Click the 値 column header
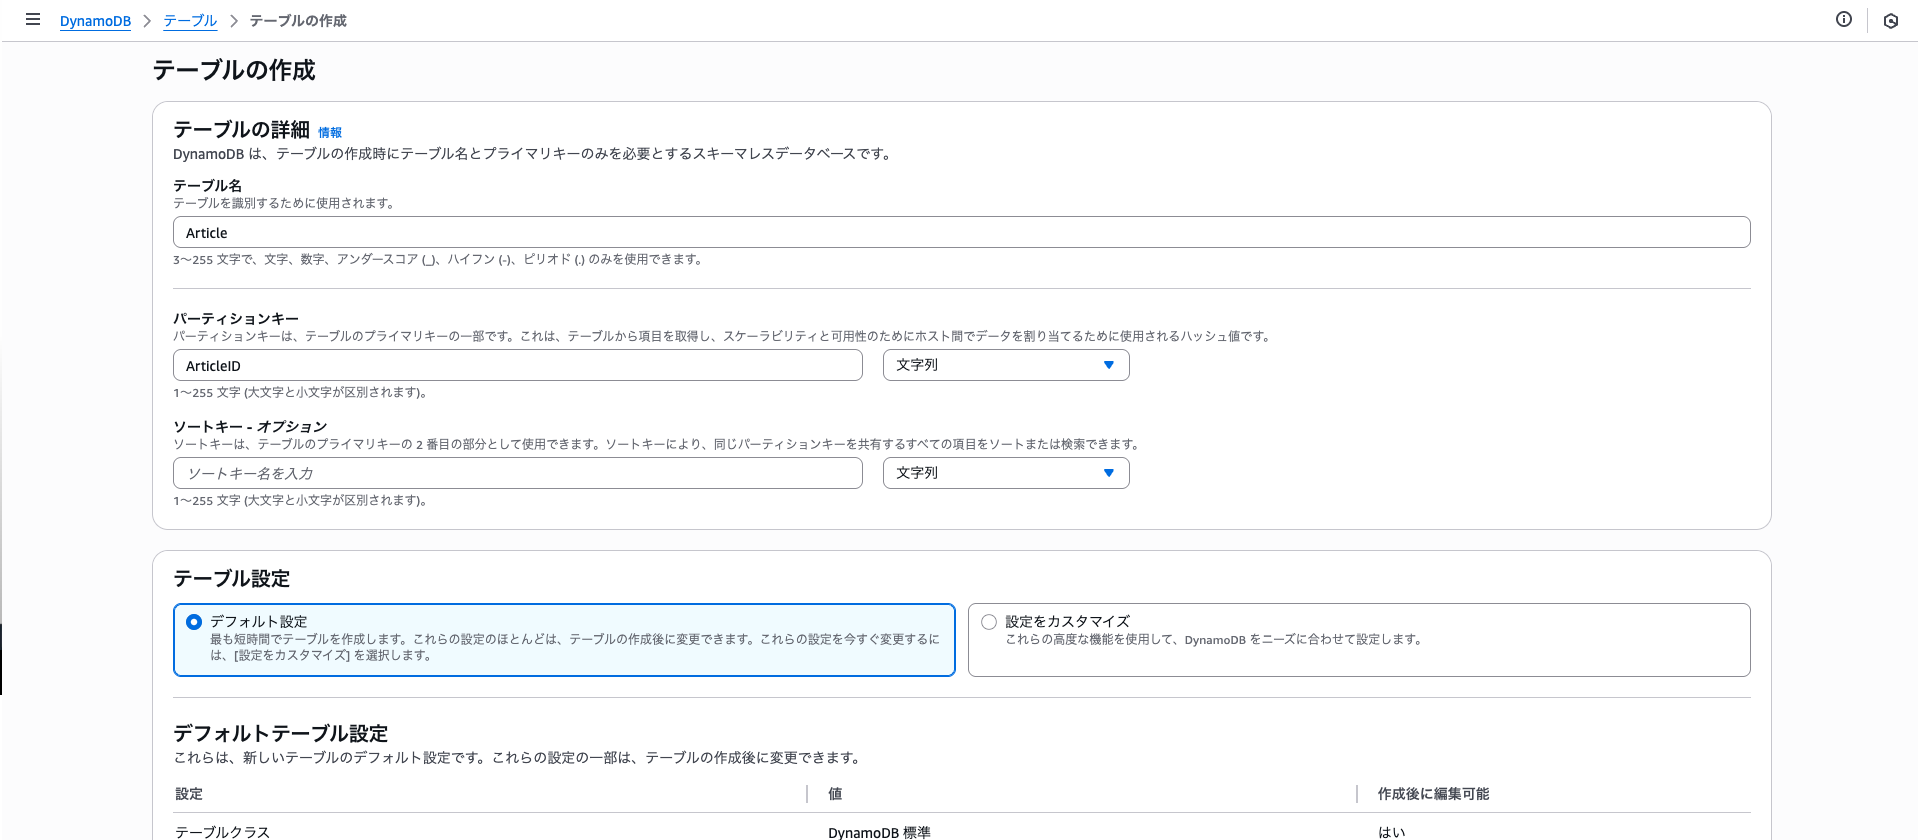 pyautogui.click(x=835, y=794)
